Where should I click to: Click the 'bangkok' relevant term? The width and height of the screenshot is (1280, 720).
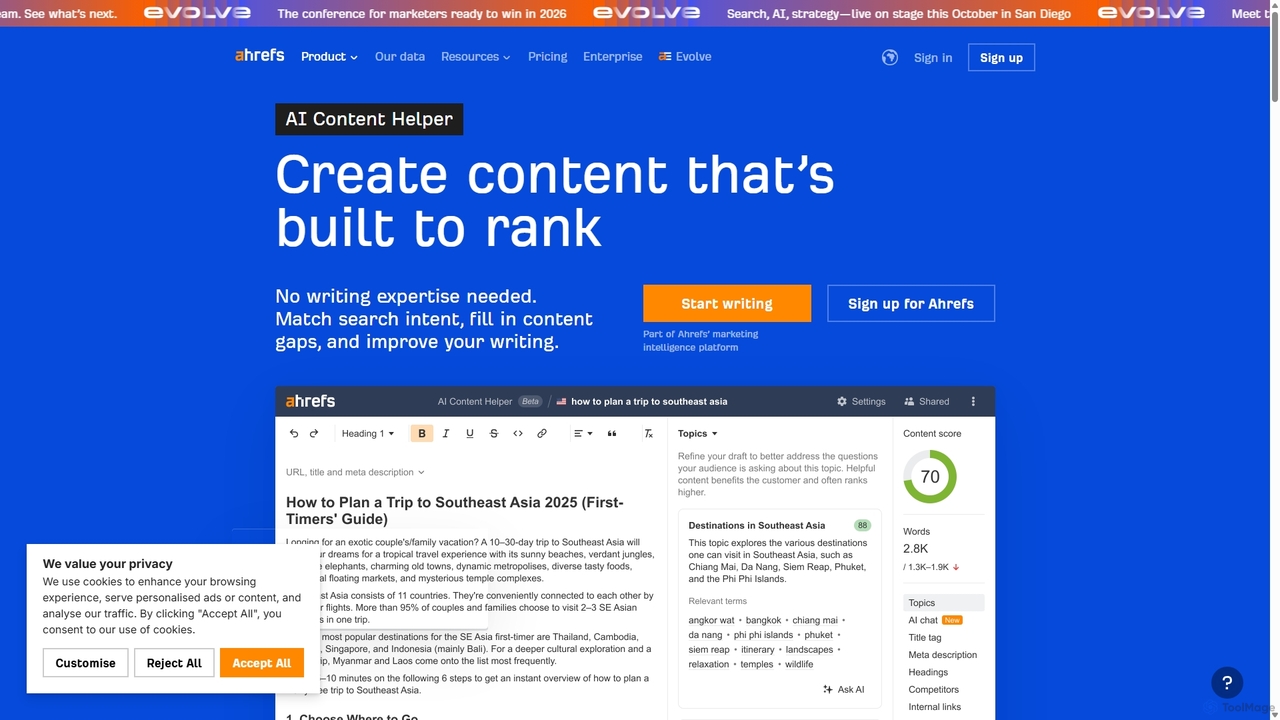point(763,620)
